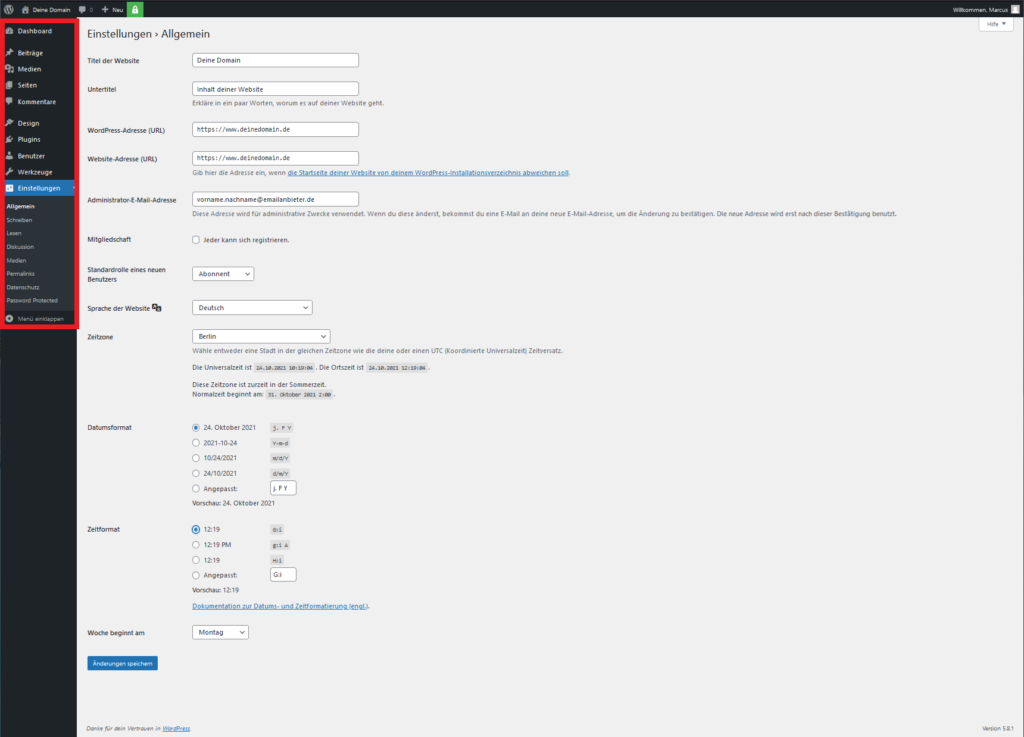
Task: Click into the Titel der Website field
Action: point(276,60)
